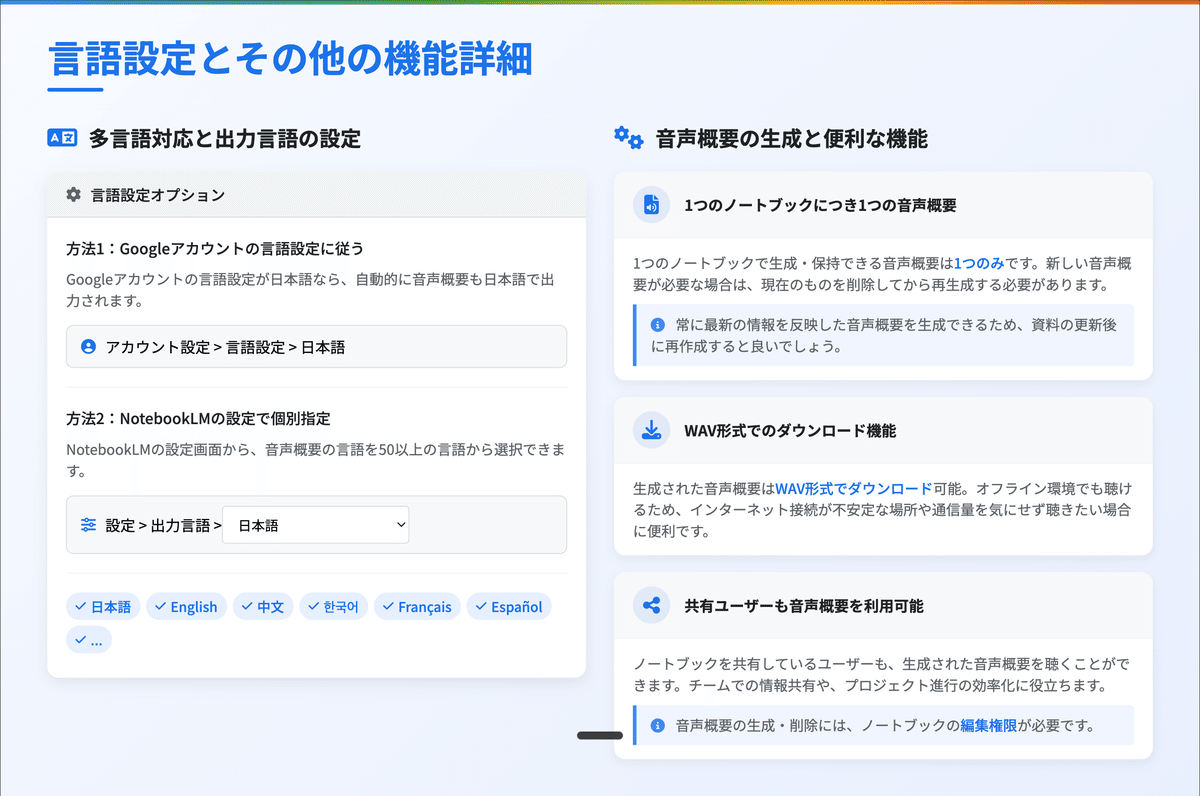Viewport: 1200px width, 796px height.
Task: Expand the "..." chip for more languages
Action: pyautogui.click(x=88, y=639)
